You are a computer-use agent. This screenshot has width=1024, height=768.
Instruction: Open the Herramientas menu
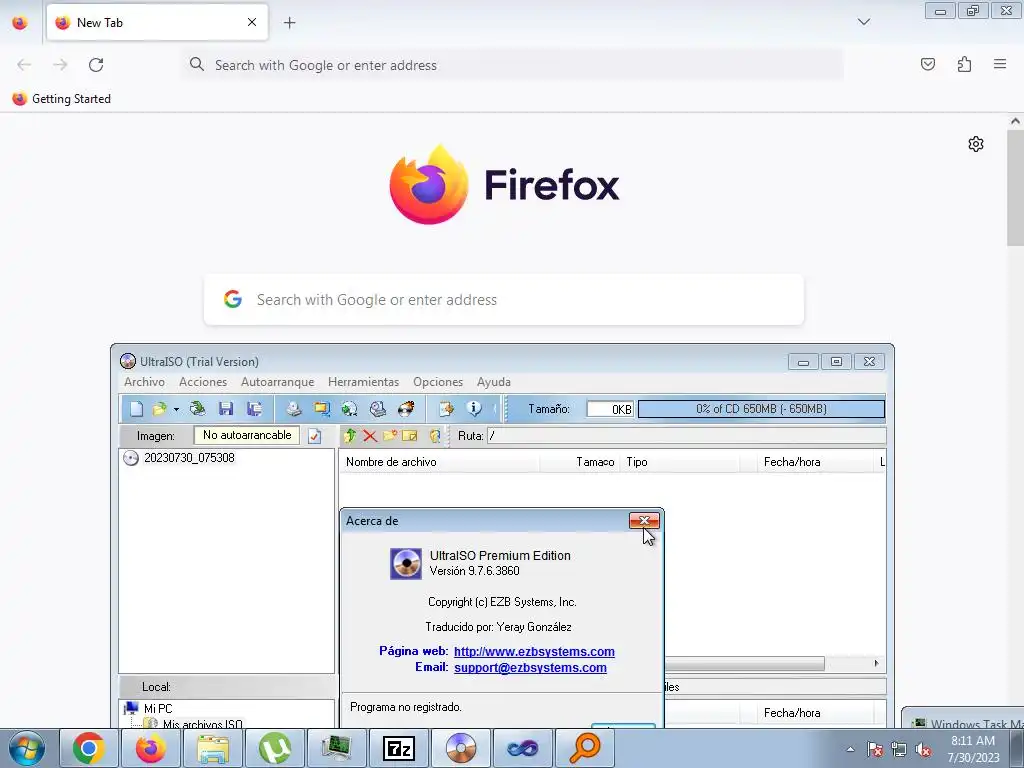363,382
